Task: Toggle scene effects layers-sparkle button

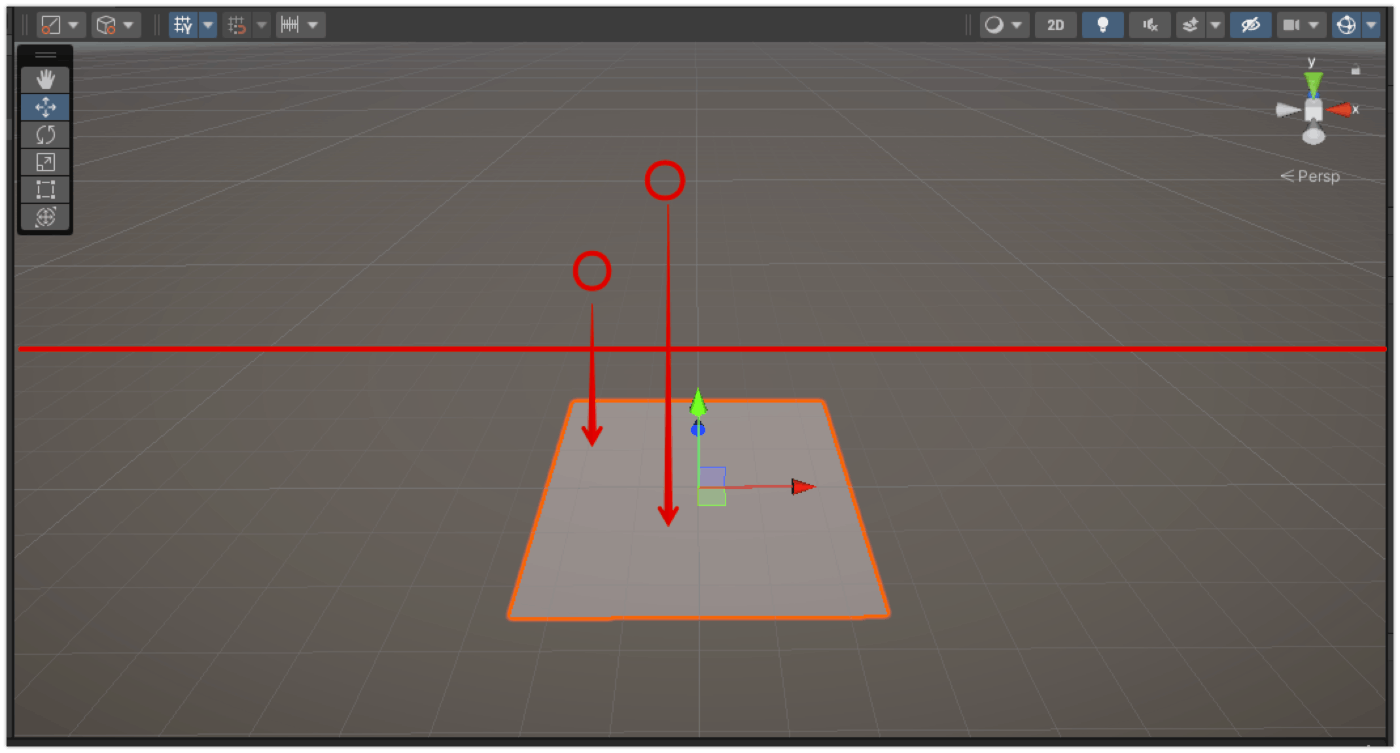Action: [x=1190, y=25]
